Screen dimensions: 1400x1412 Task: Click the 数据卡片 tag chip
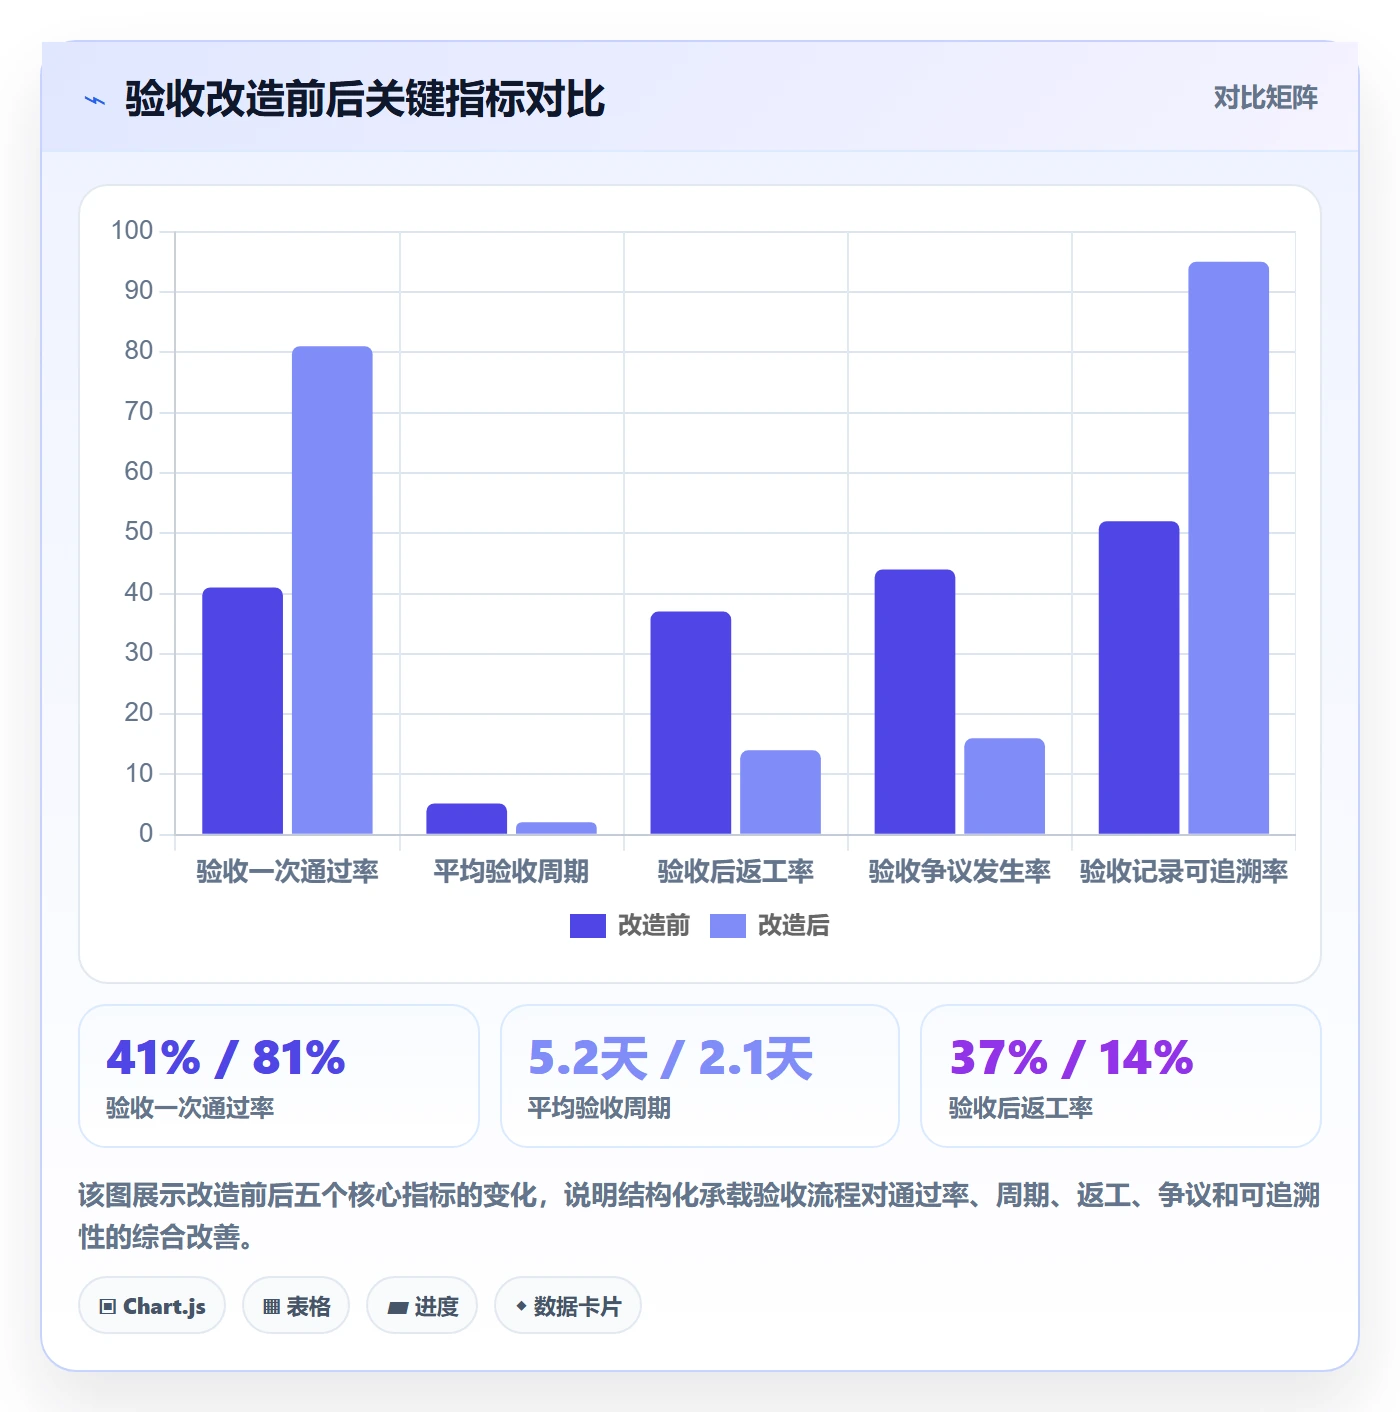568,1306
